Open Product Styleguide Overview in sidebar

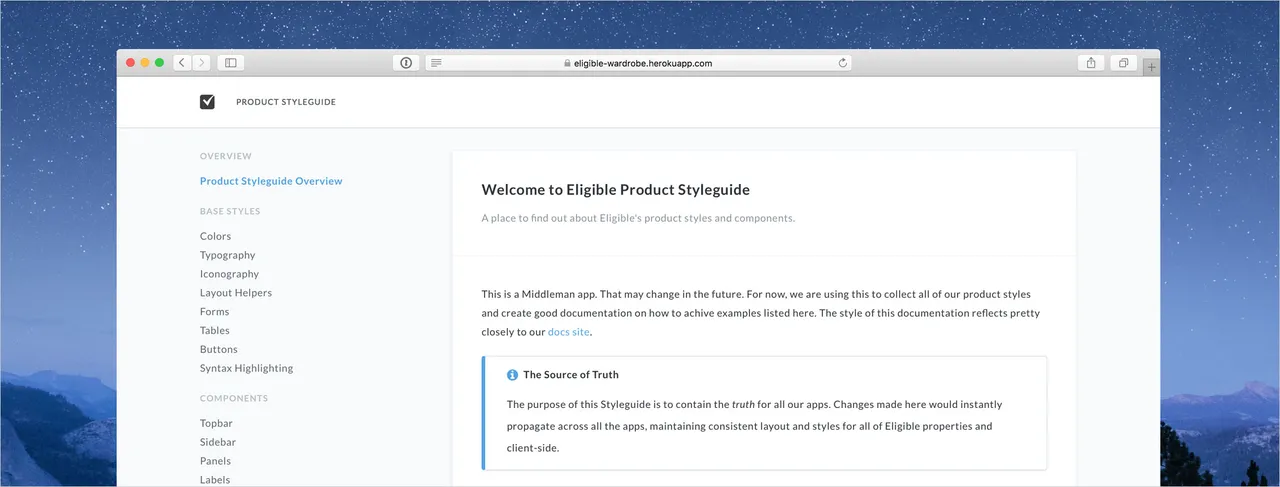coord(271,181)
